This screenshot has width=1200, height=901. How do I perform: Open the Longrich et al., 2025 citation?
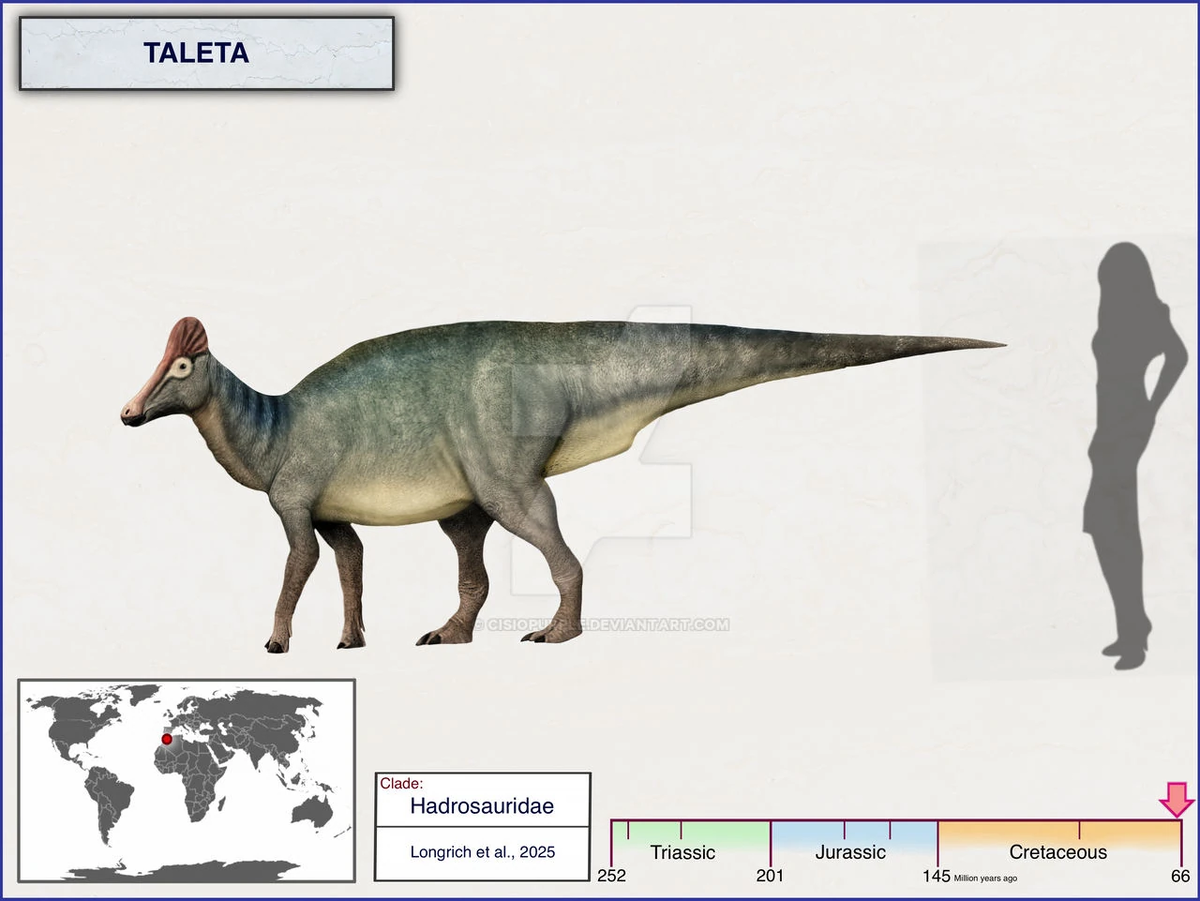pos(482,852)
